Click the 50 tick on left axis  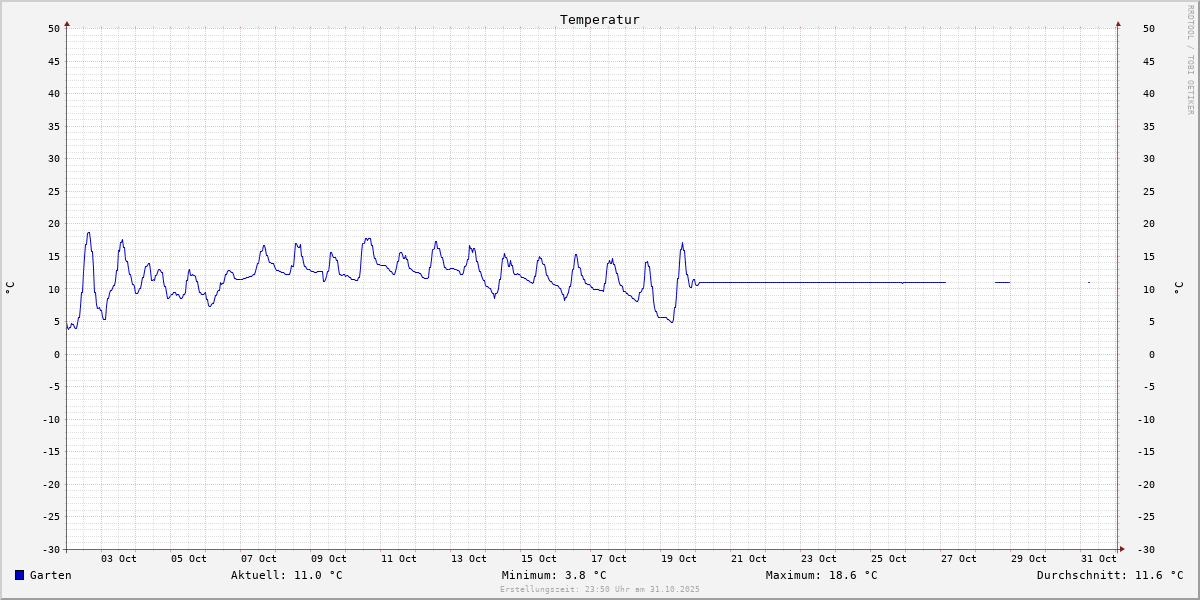coord(54,28)
